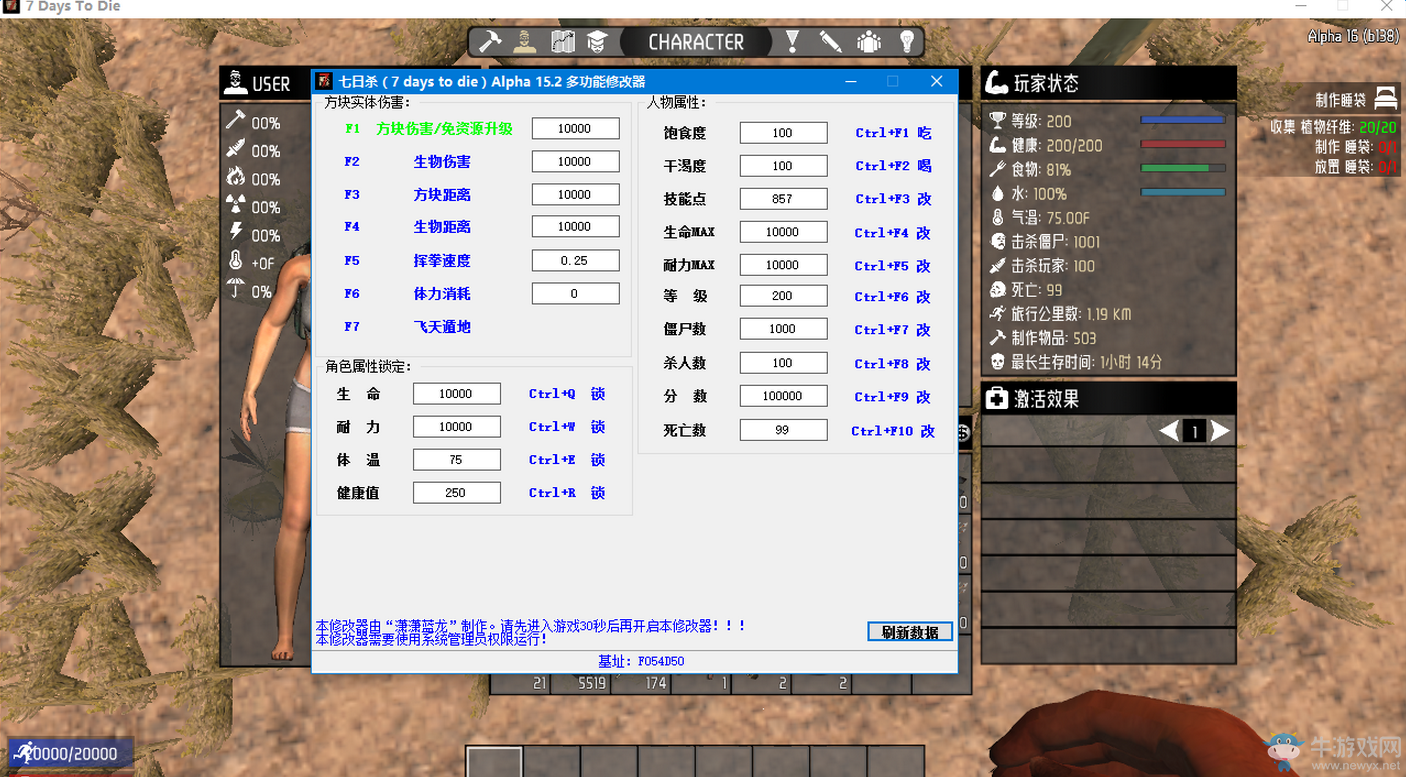Select the character portrait tab icon

pyautogui.click(x=526, y=42)
